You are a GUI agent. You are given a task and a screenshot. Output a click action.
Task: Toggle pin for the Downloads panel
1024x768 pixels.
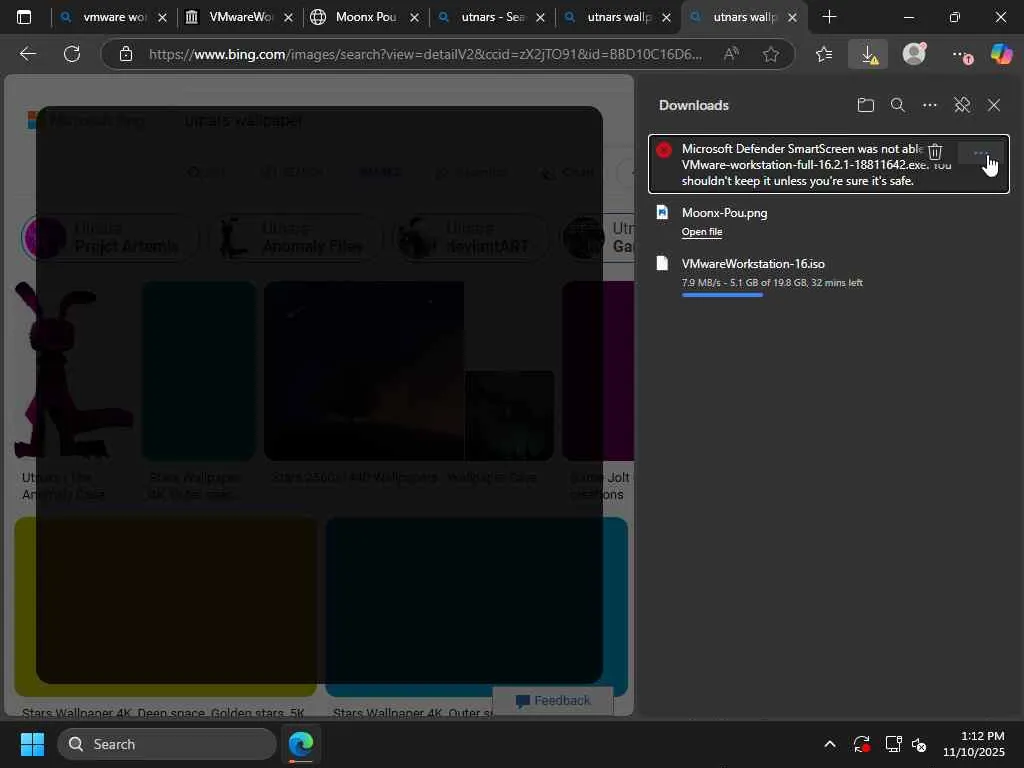point(962,105)
